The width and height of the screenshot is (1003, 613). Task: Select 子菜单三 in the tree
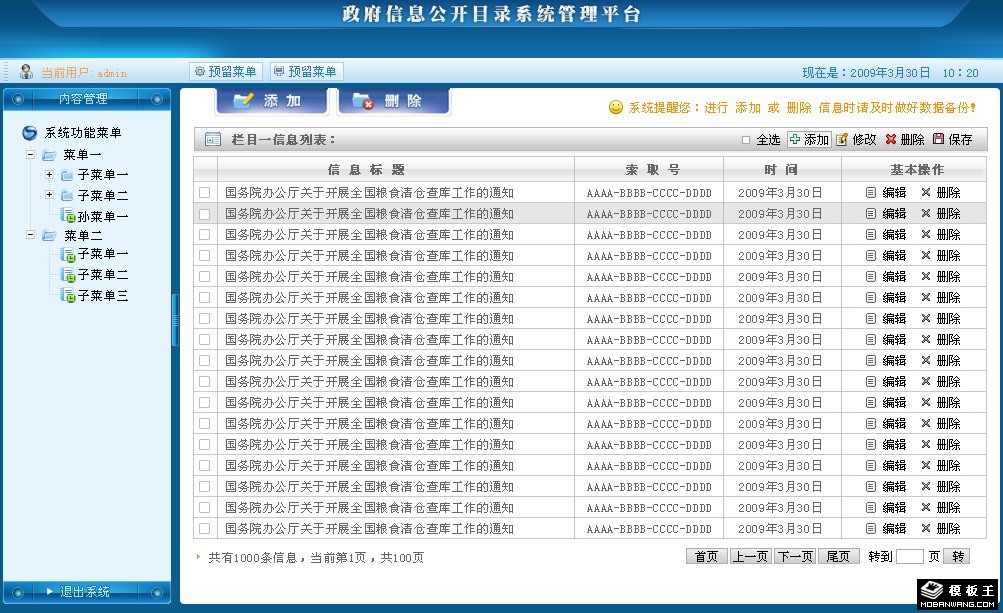click(102, 296)
